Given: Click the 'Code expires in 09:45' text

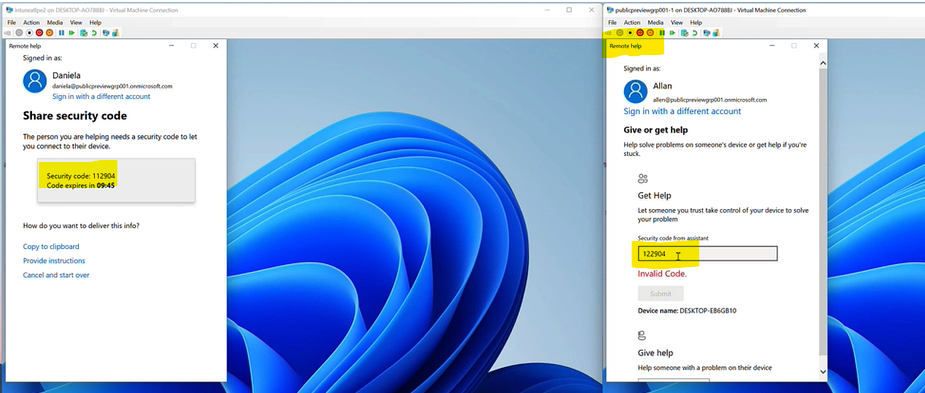Looking at the screenshot, I should coord(80,185).
